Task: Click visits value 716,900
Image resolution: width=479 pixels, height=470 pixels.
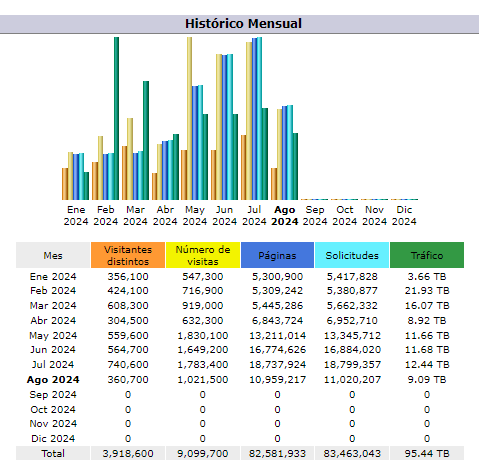Action: [203, 291]
